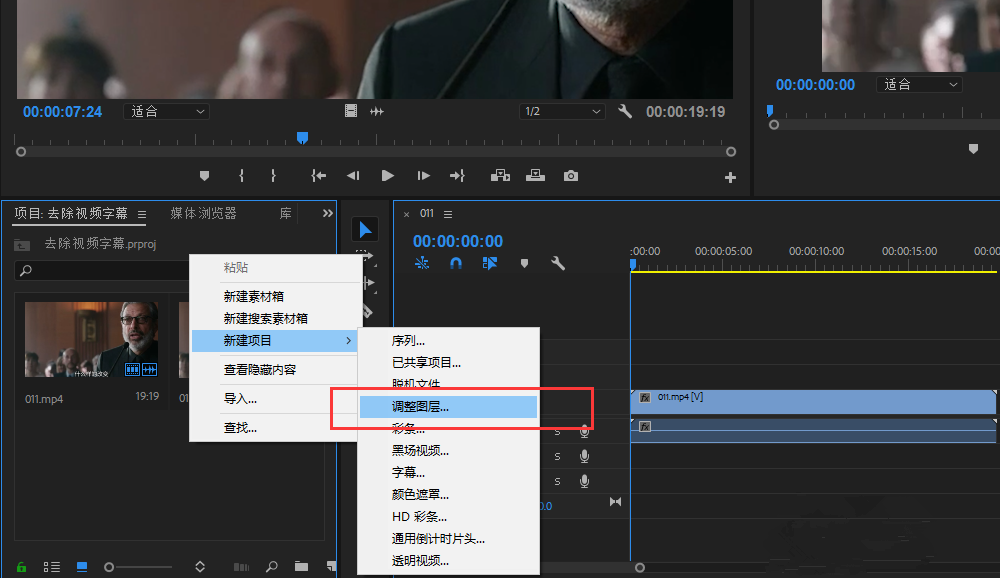Export a frame with the camera icon
The height and width of the screenshot is (578, 1000).
click(x=571, y=176)
